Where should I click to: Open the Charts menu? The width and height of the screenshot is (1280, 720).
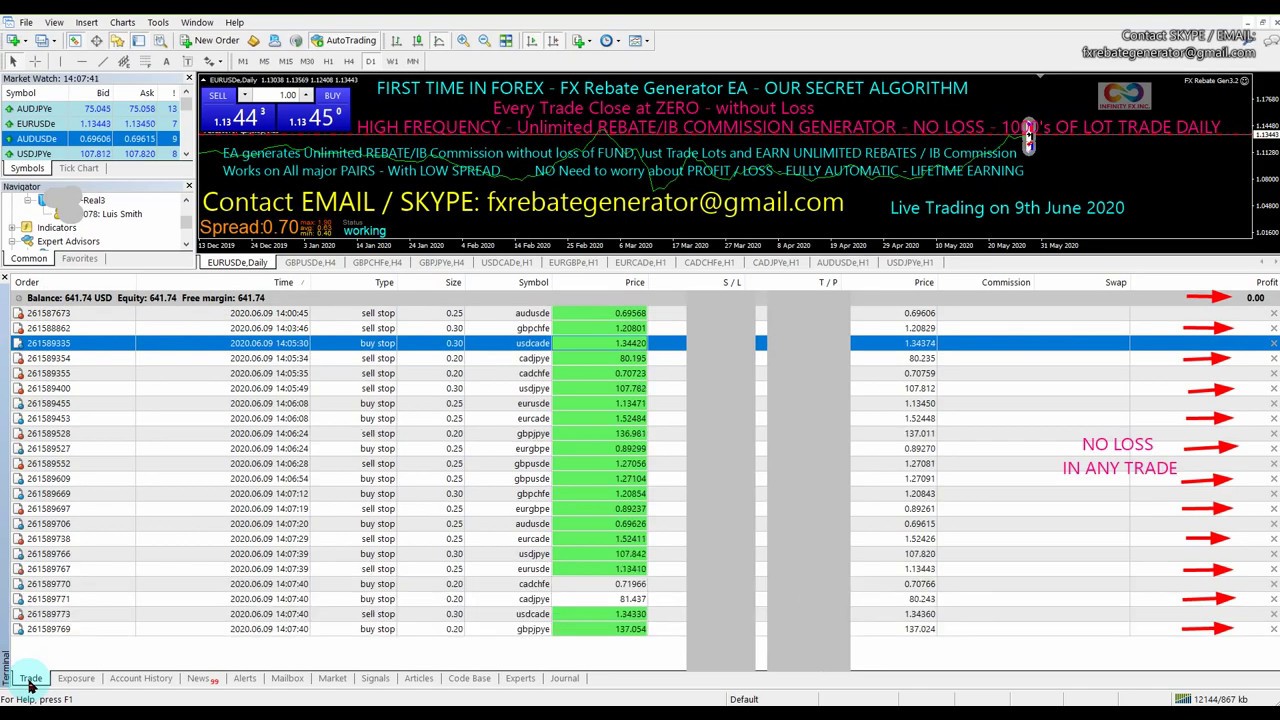[x=122, y=22]
